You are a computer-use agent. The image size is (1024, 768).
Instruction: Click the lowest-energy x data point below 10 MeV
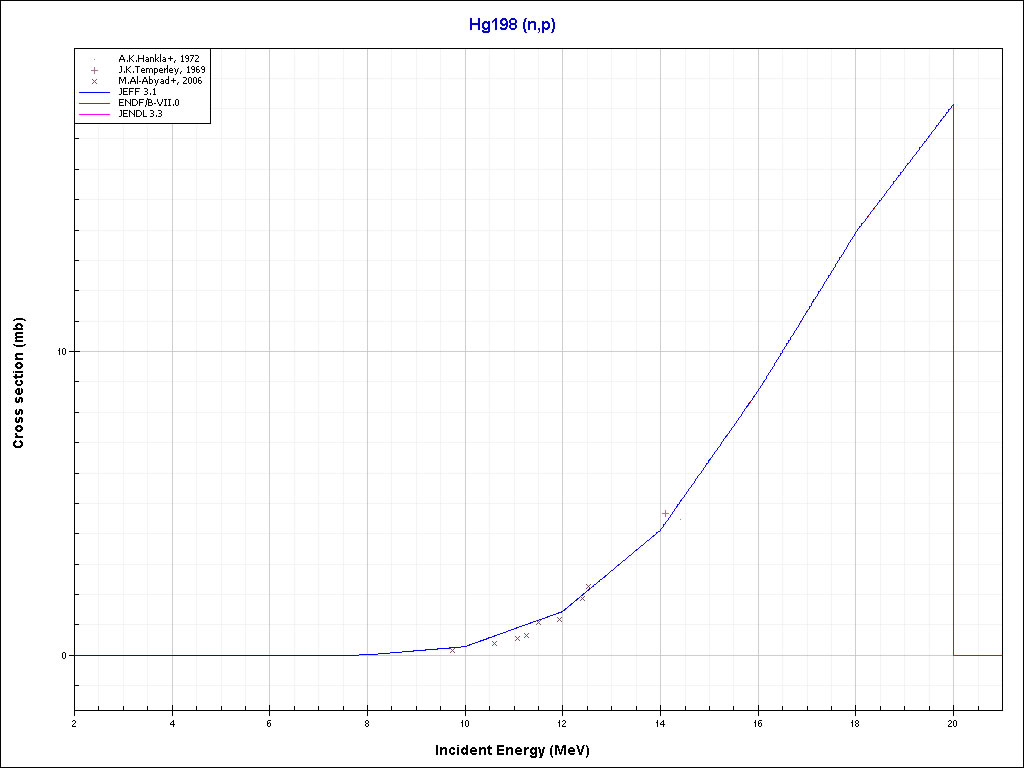coord(452,650)
